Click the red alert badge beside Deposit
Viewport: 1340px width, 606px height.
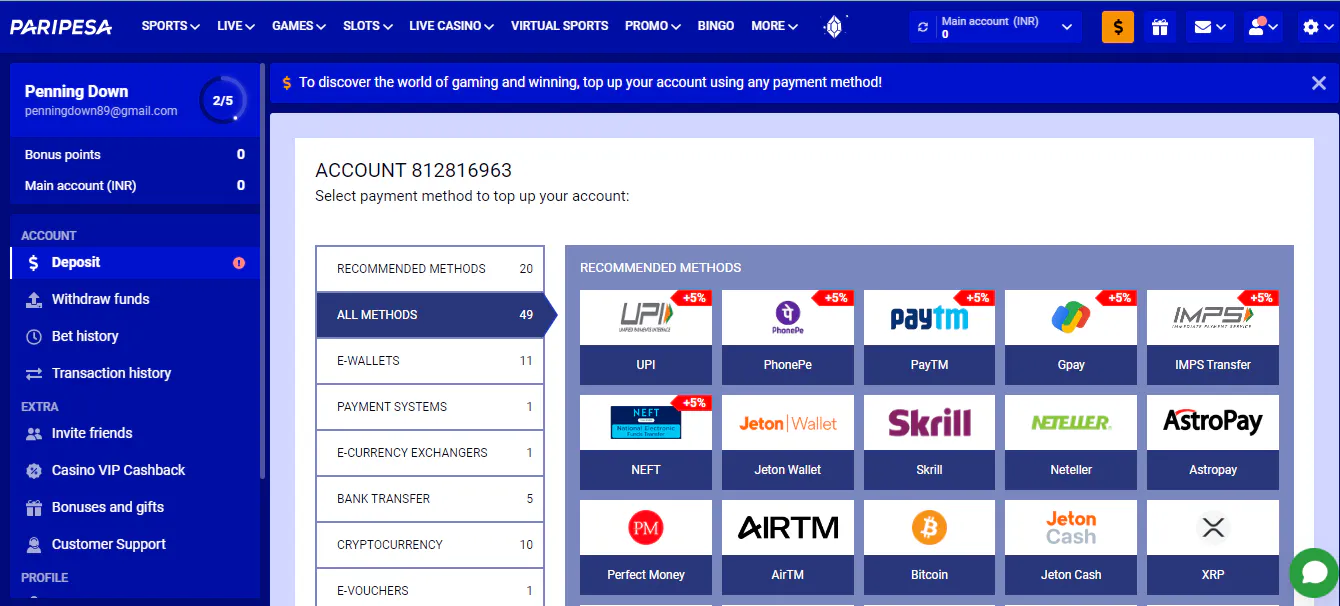(239, 263)
